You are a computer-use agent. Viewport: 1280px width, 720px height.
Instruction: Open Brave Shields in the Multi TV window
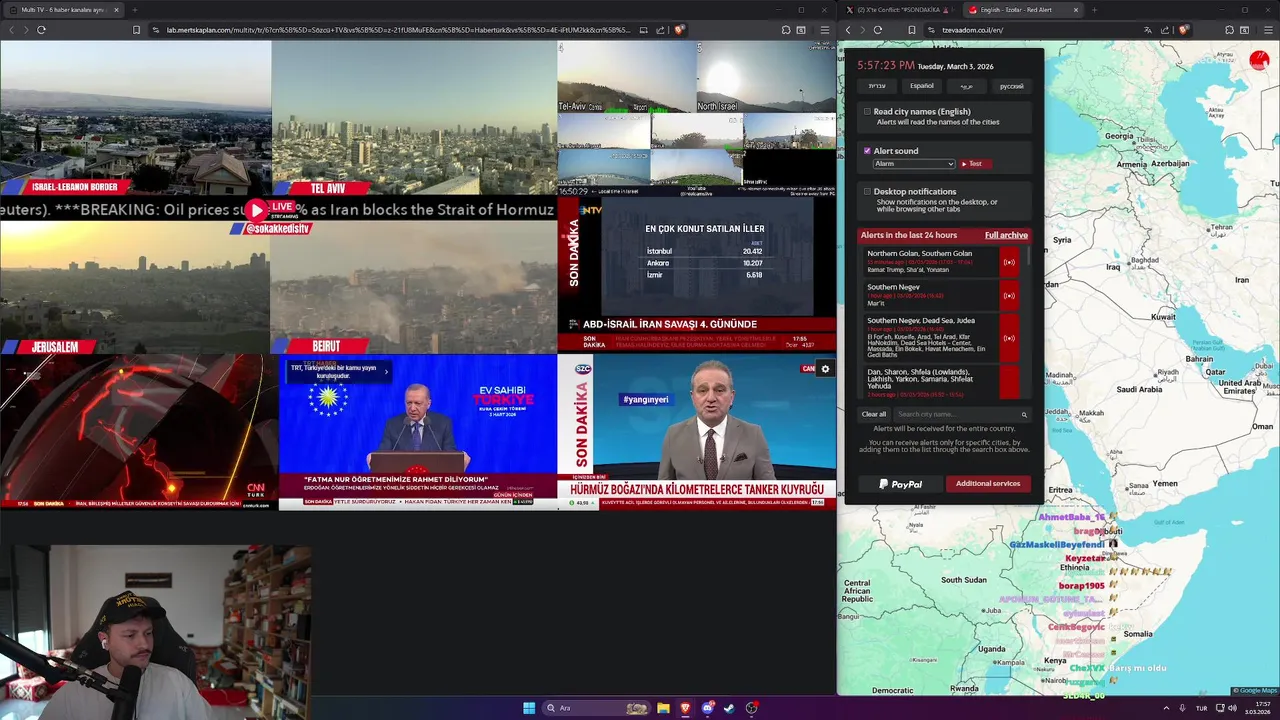click(x=679, y=30)
